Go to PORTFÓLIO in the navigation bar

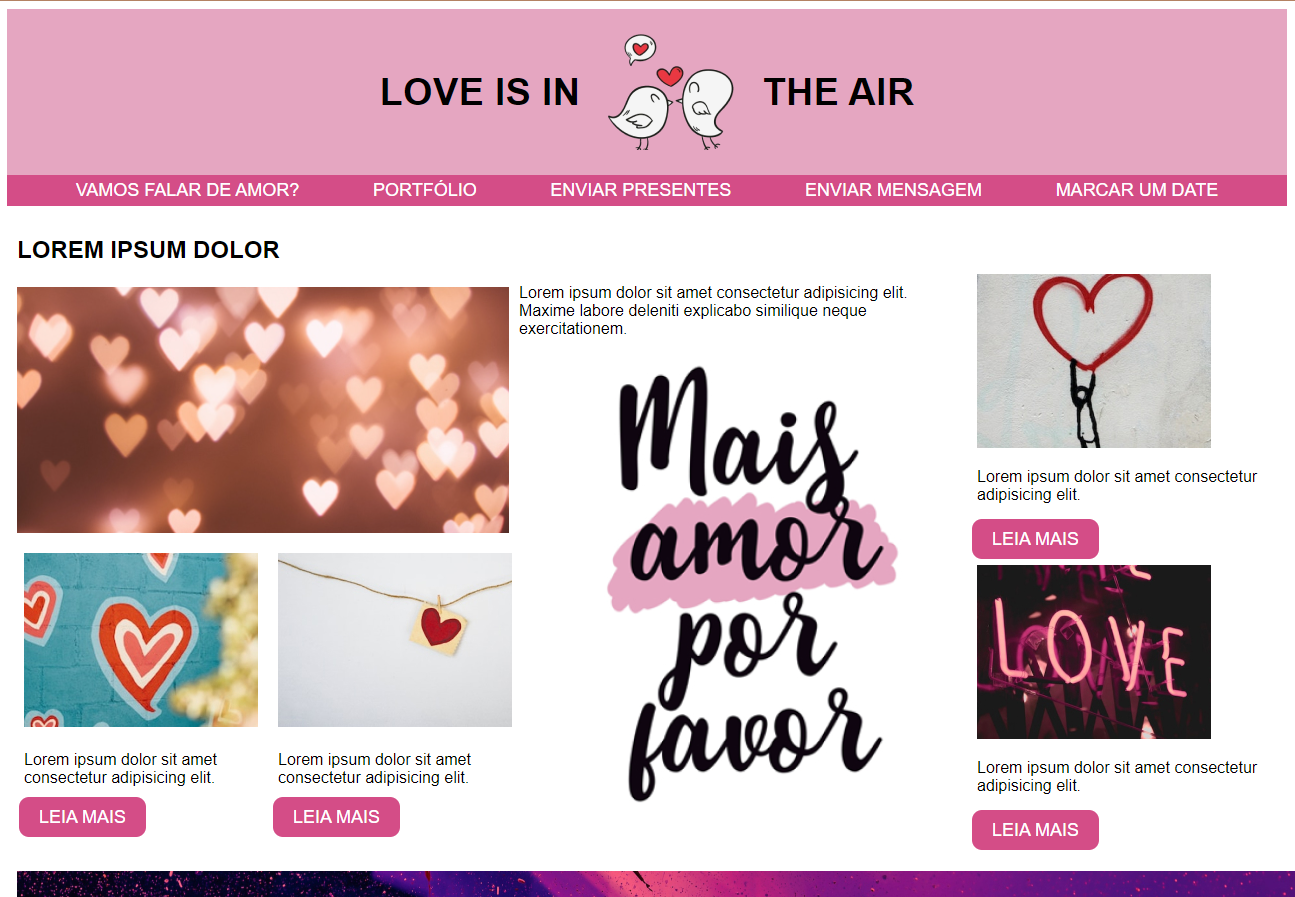point(425,190)
